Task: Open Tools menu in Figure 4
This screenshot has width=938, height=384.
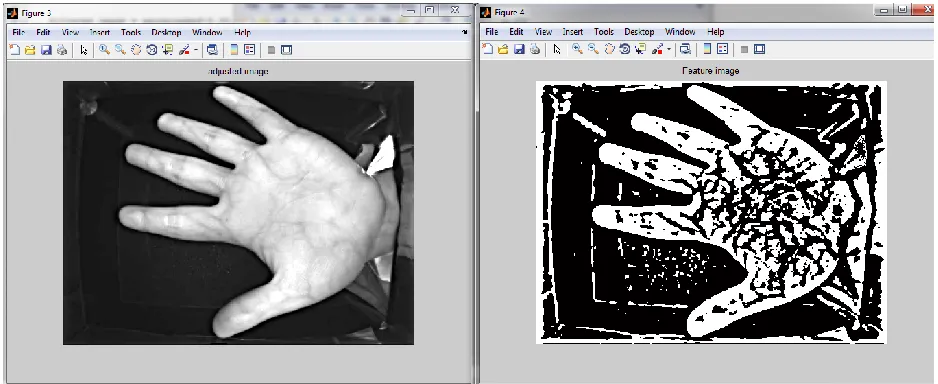Action: (x=604, y=32)
